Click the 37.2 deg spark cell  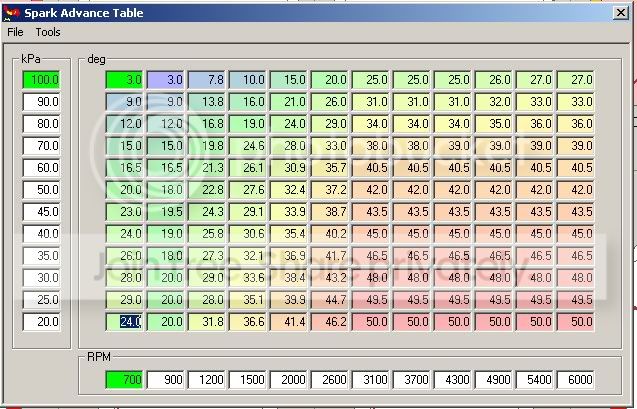click(329, 190)
